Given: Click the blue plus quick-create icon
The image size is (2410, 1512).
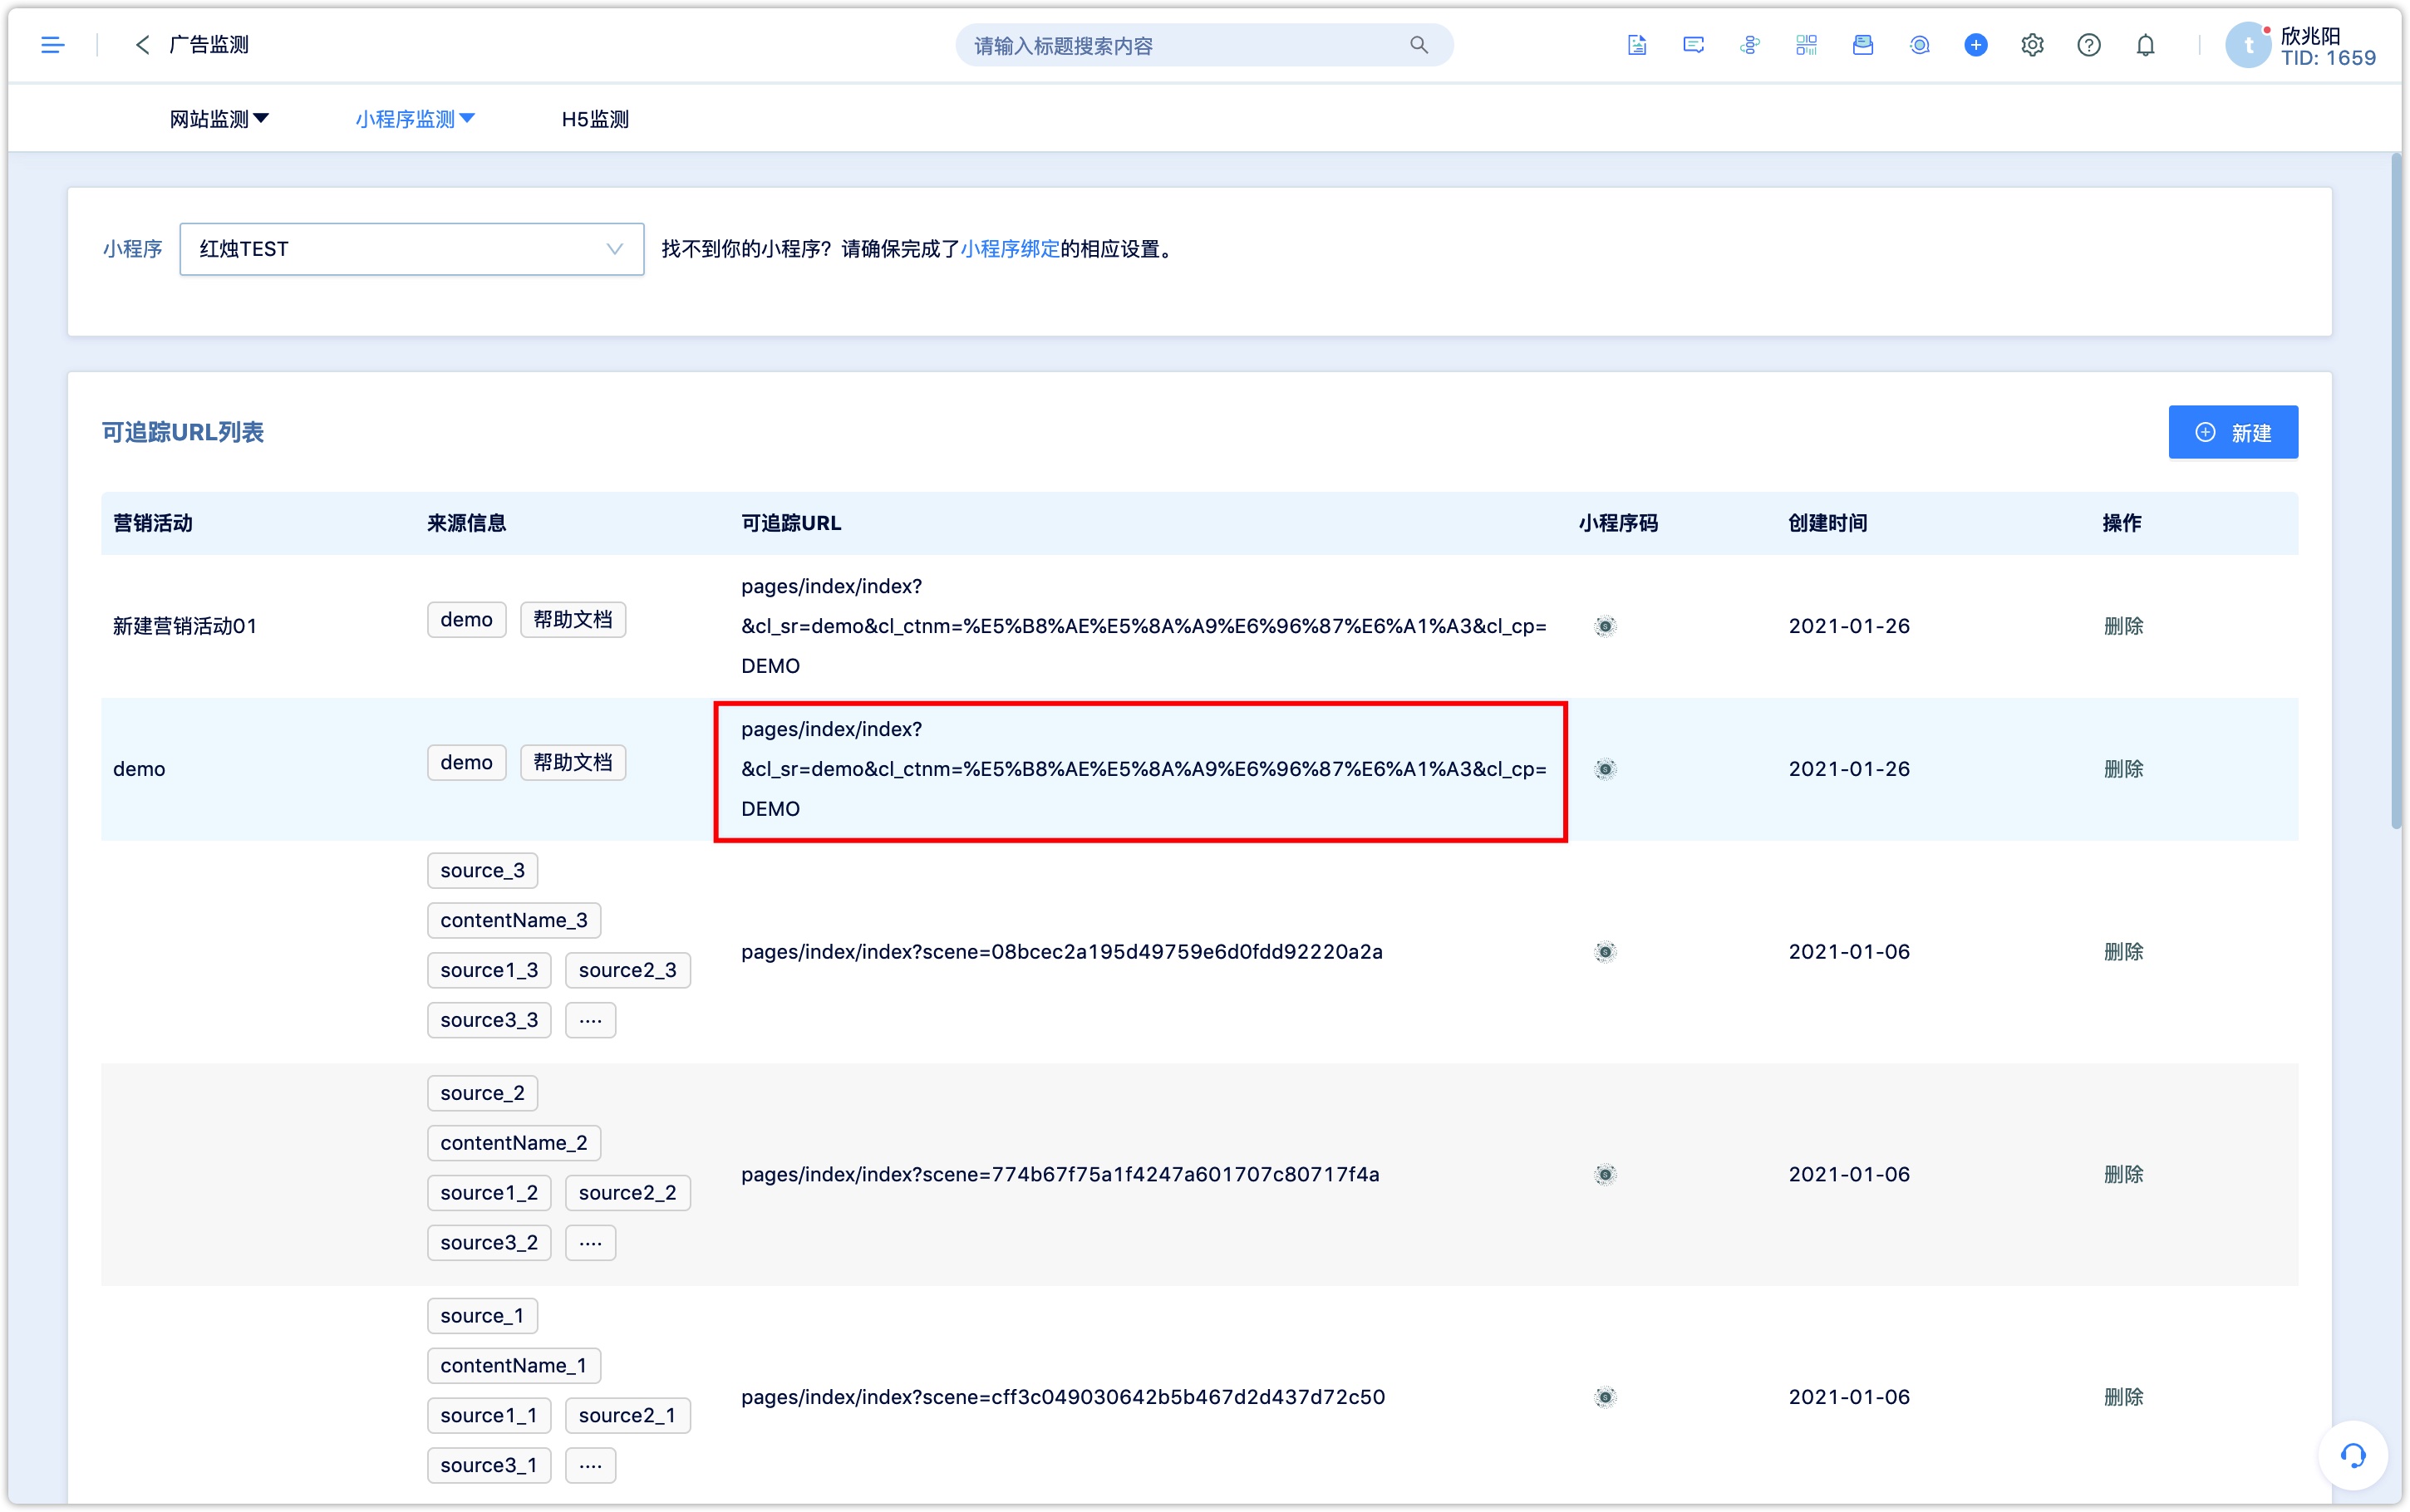Looking at the screenshot, I should coord(1975,45).
